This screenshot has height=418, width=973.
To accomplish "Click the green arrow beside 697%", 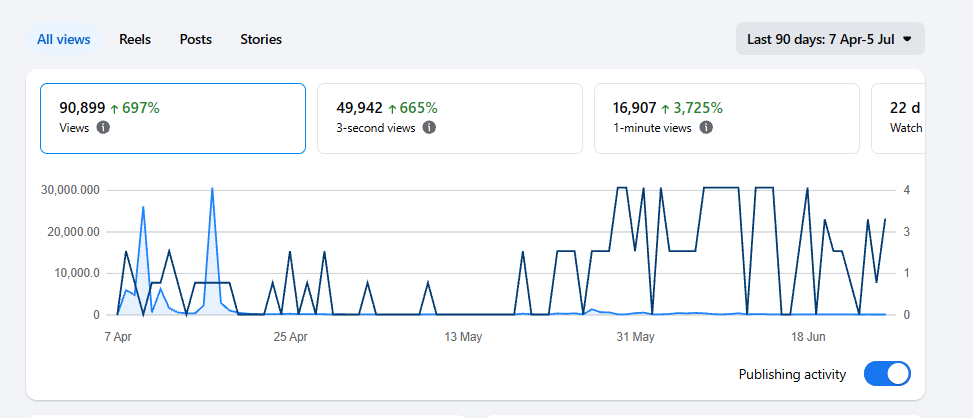I will [x=114, y=109].
